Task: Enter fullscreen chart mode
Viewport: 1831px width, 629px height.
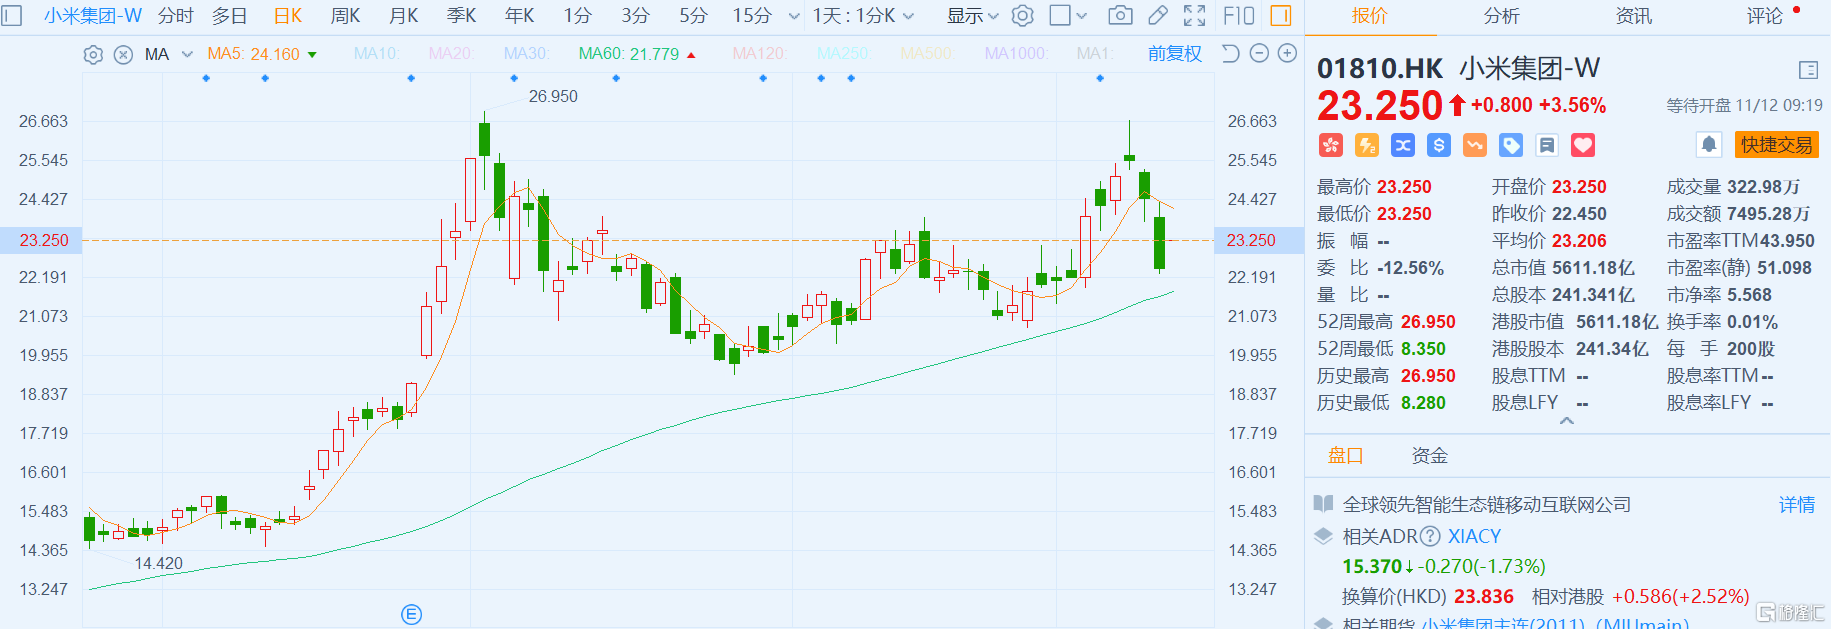Action: tap(1194, 15)
